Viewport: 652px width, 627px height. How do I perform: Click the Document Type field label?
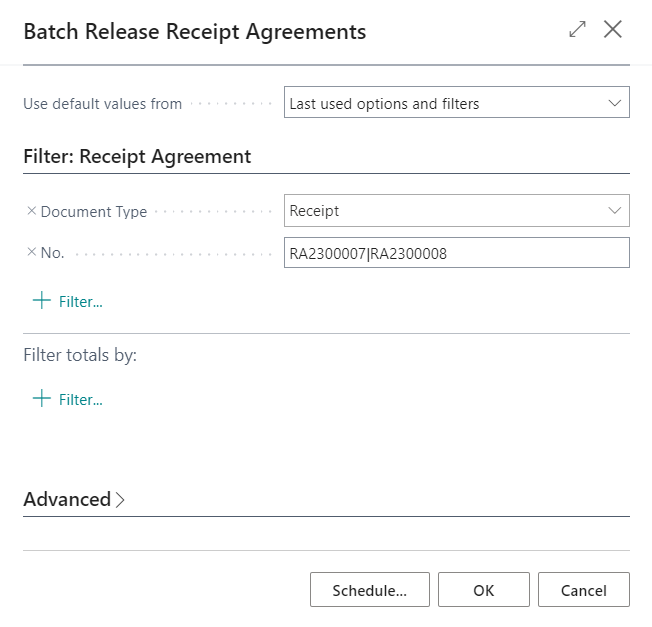click(94, 212)
